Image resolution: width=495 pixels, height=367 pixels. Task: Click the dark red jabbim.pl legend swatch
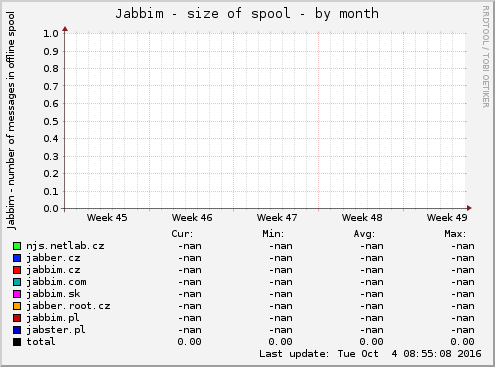pyautogui.click(x=17, y=318)
